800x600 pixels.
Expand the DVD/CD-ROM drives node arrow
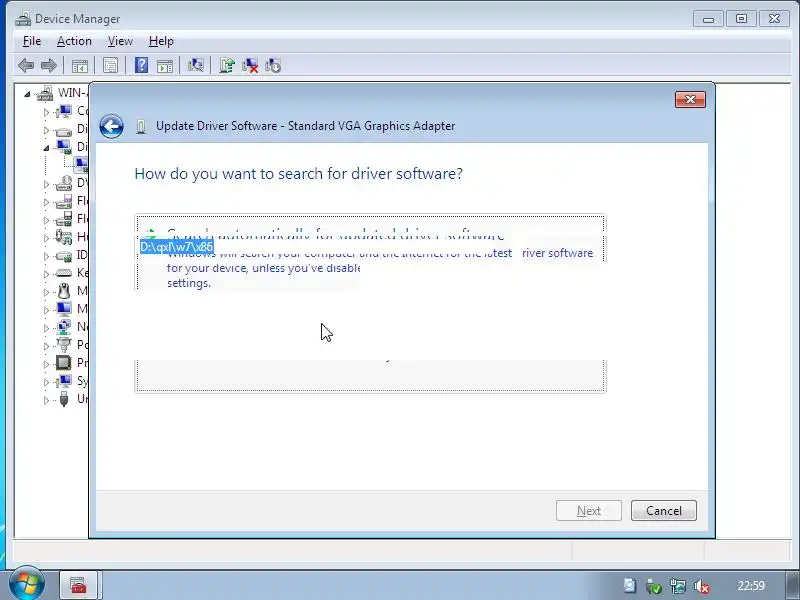coord(46,184)
